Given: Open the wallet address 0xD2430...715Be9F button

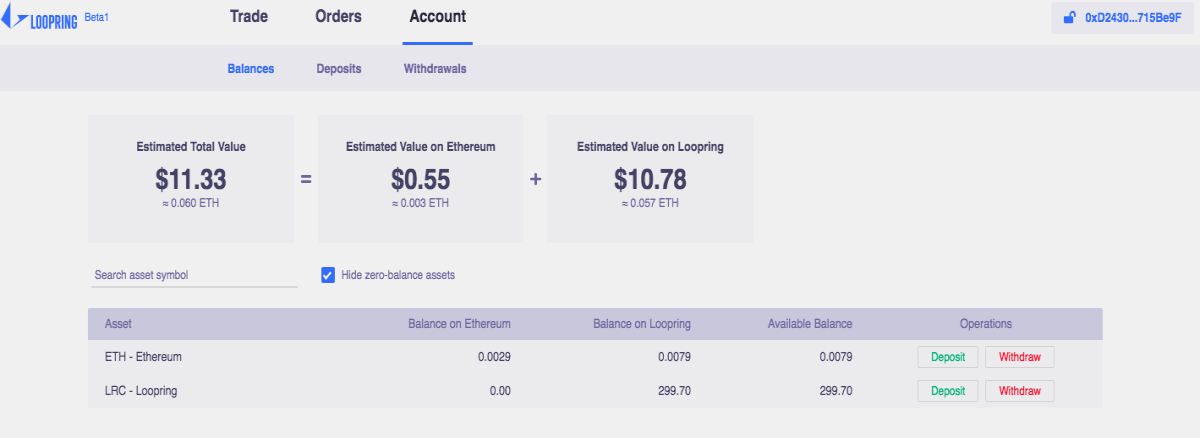Looking at the screenshot, I should (x=1124, y=18).
